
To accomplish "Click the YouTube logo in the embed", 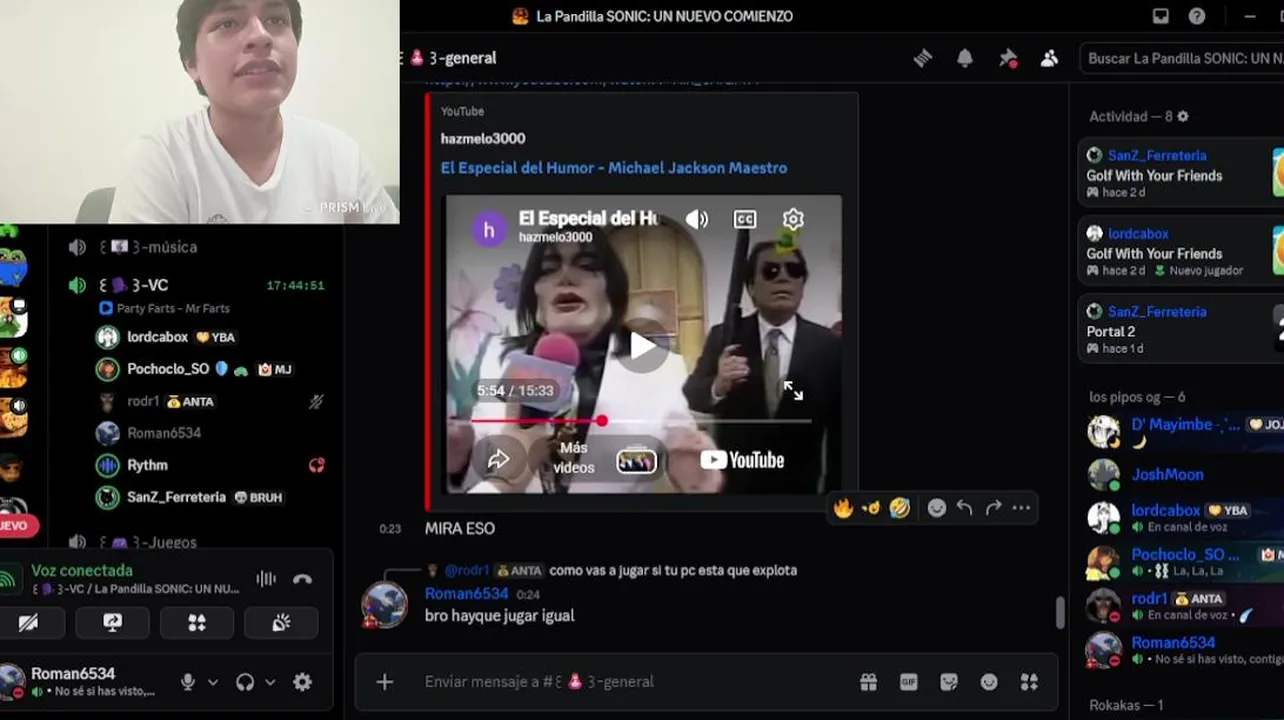I will pyautogui.click(x=742, y=460).
